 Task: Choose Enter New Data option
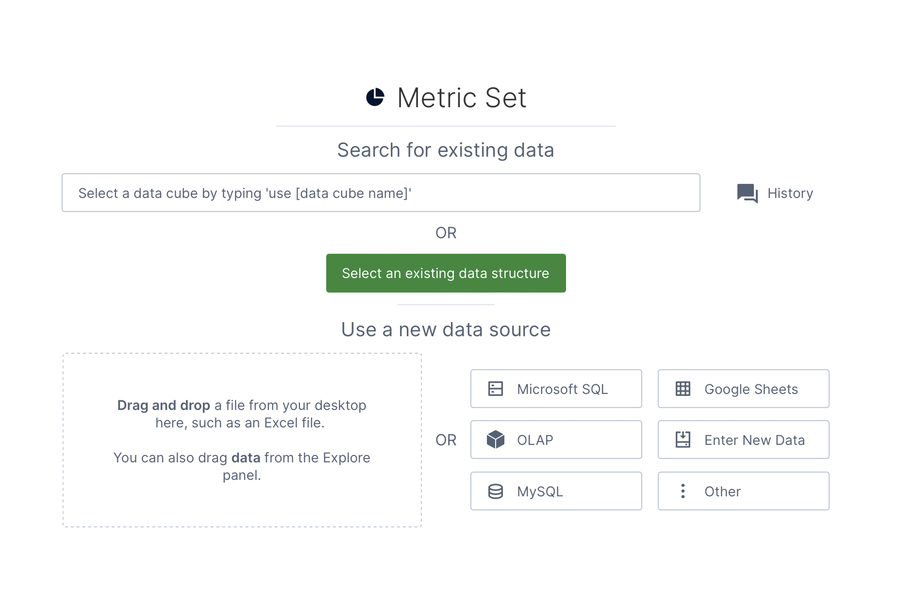[743, 440]
